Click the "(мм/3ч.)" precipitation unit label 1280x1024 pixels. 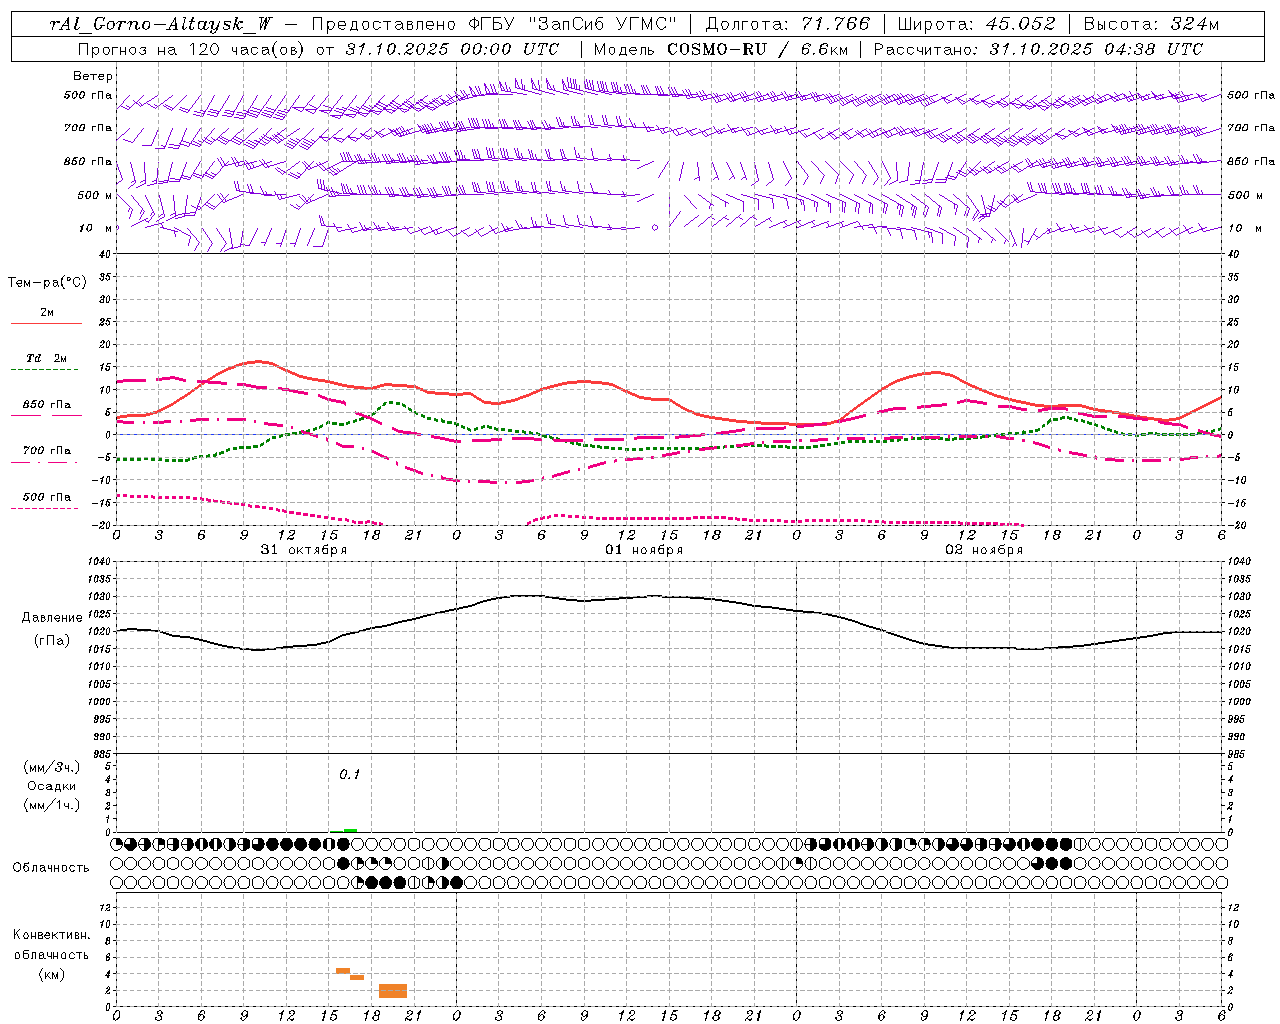pyautogui.click(x=52, y=767)
